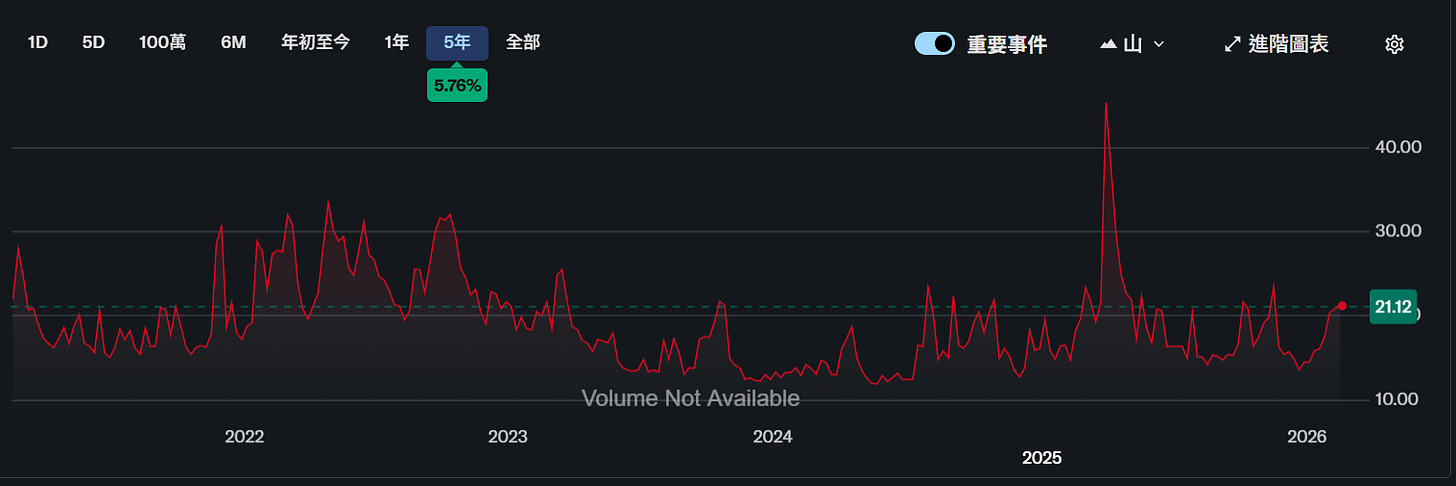This screenshot has width=1456, height=486.
Task: Select the 1D time range tab
Action: pyautogui.click(x=38, y=43)
